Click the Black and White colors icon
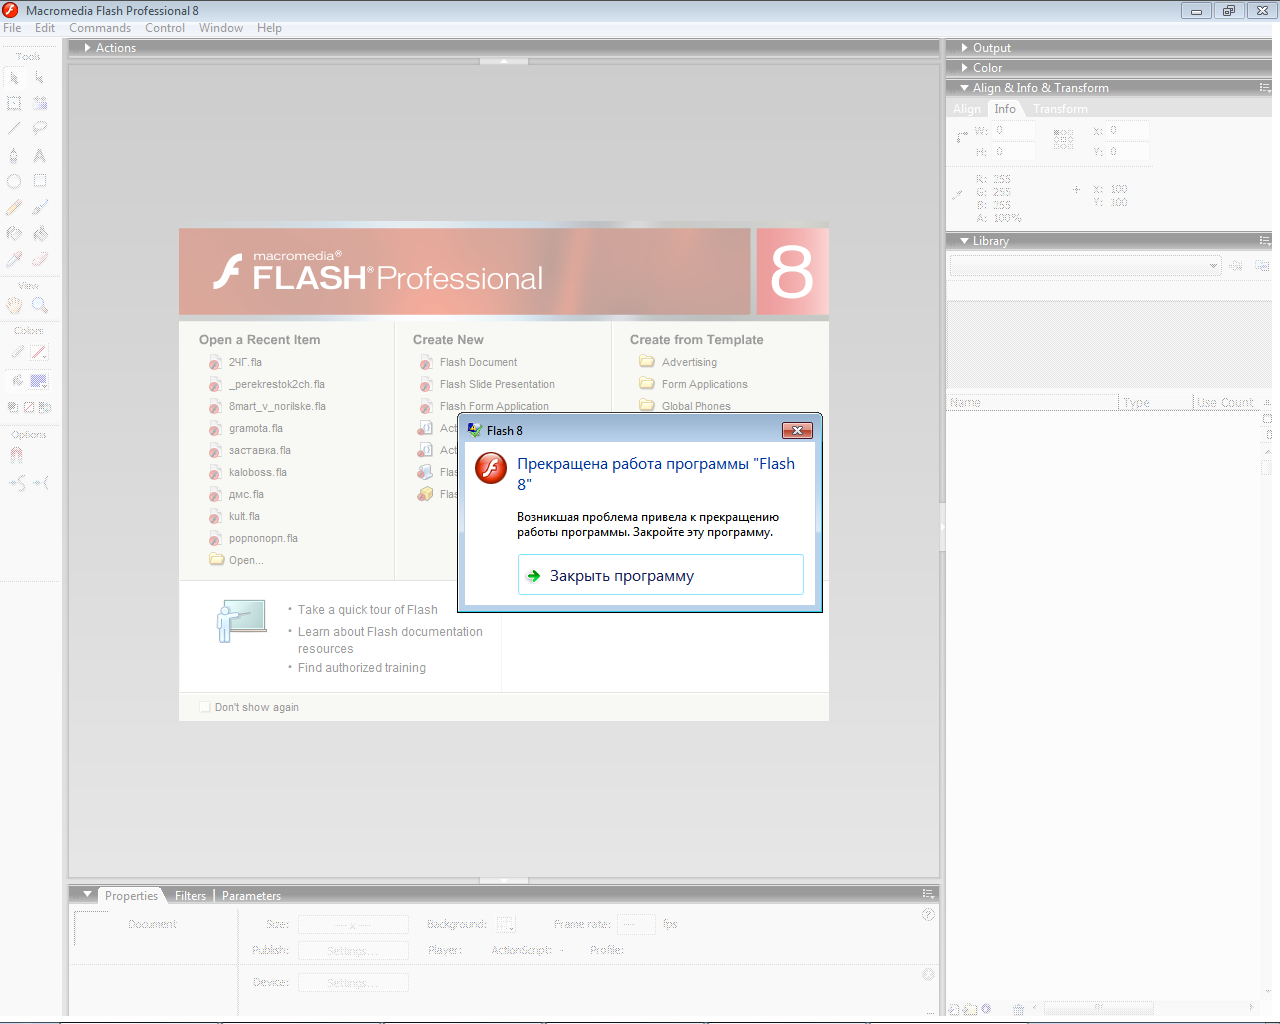This screenshot has height=1024, width=1280. [x=13, y=407]
